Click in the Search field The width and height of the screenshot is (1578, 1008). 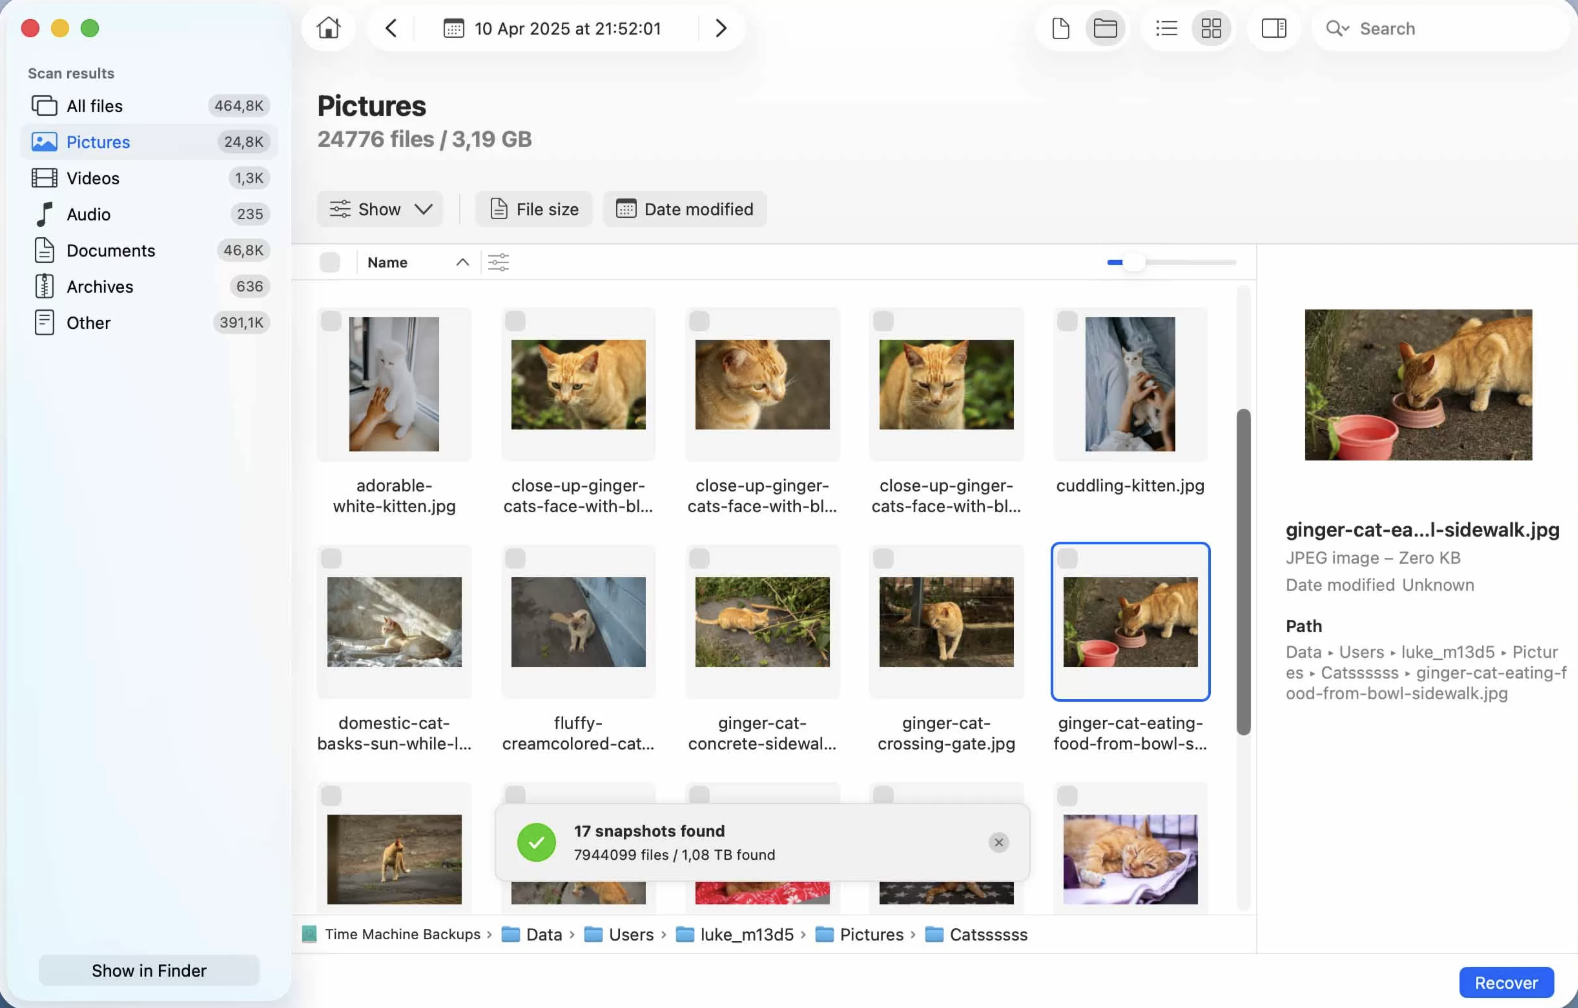pos(1440,28)
